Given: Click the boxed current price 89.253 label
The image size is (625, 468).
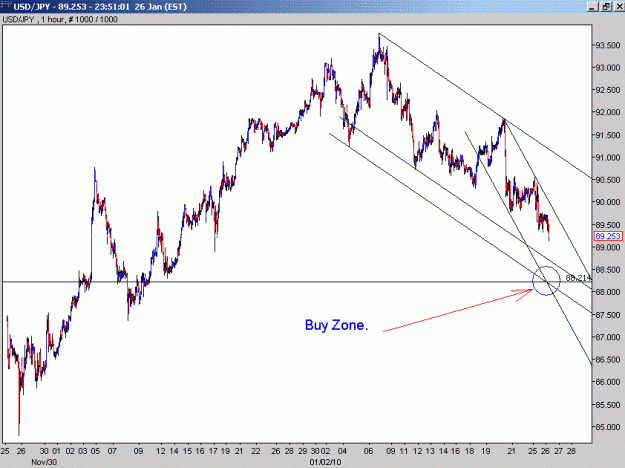Looking at the screenshot, I should pyautogui.click(x=608, y=236).
